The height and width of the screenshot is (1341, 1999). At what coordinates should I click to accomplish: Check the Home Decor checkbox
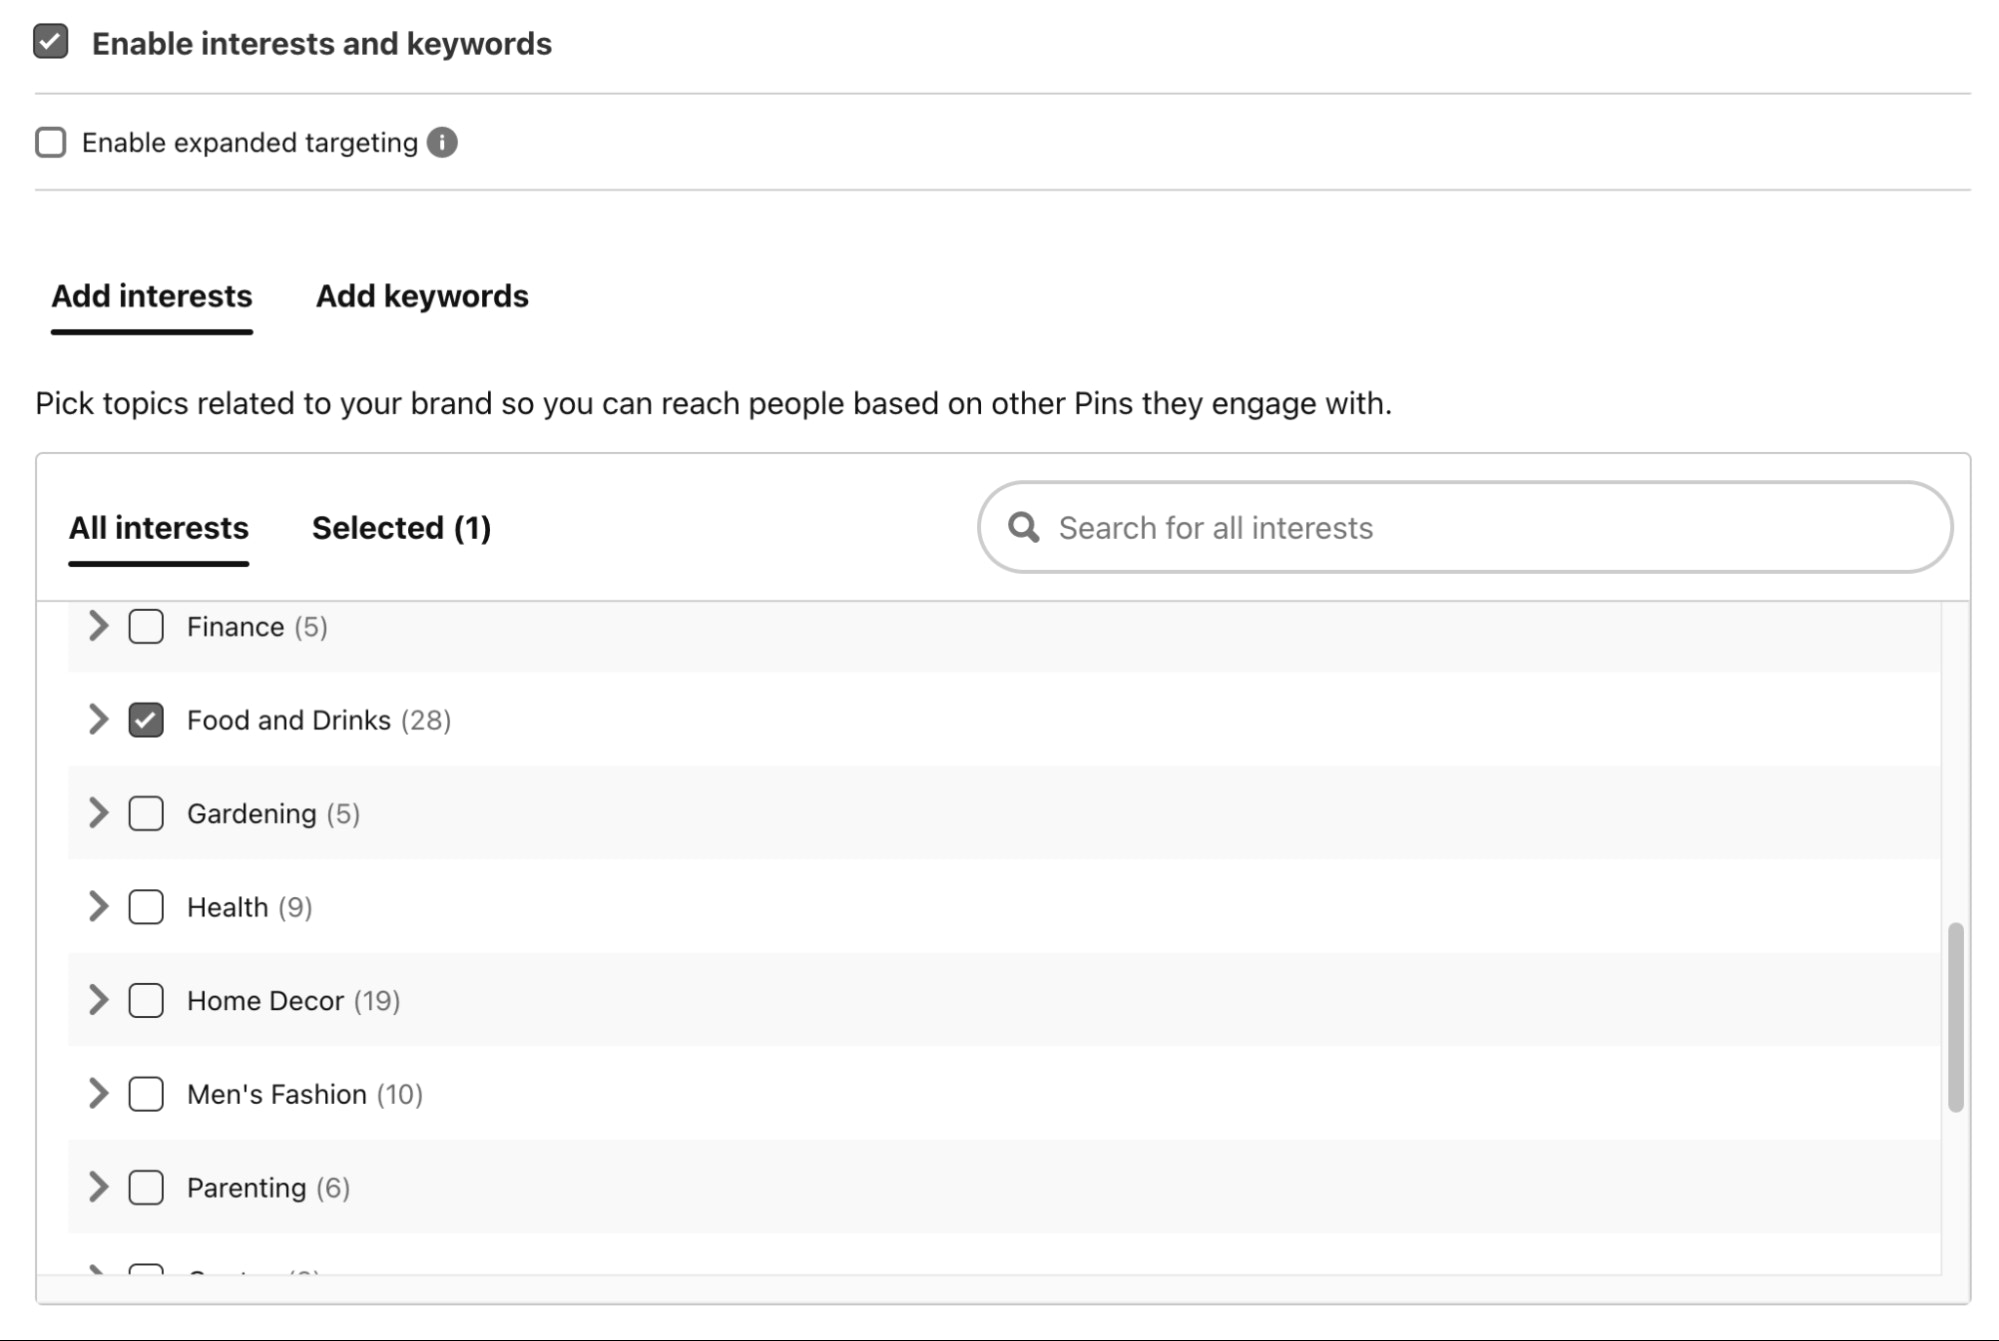(146, 1001)
